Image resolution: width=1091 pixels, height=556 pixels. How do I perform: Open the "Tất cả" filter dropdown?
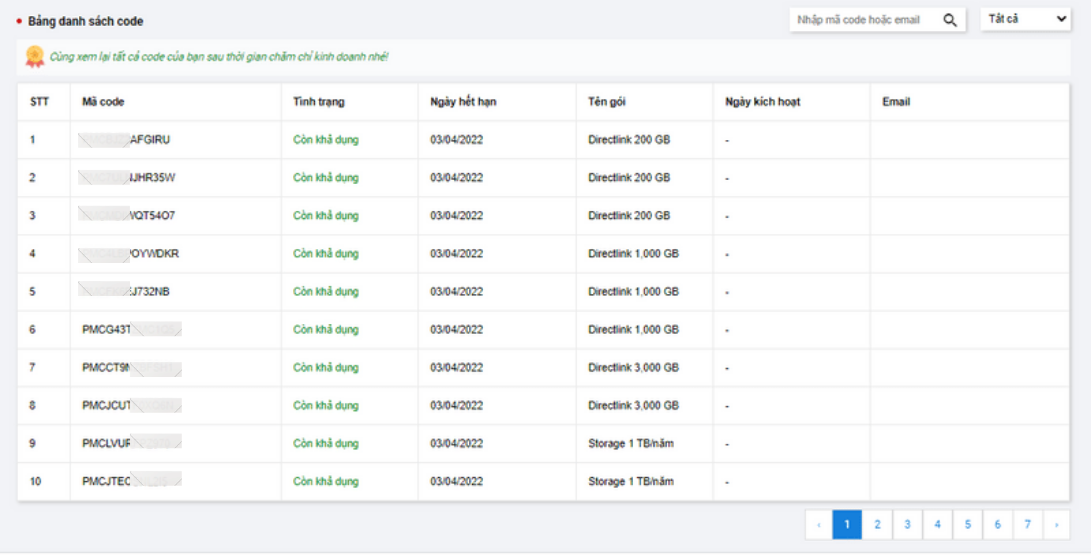pos(1026,20)
